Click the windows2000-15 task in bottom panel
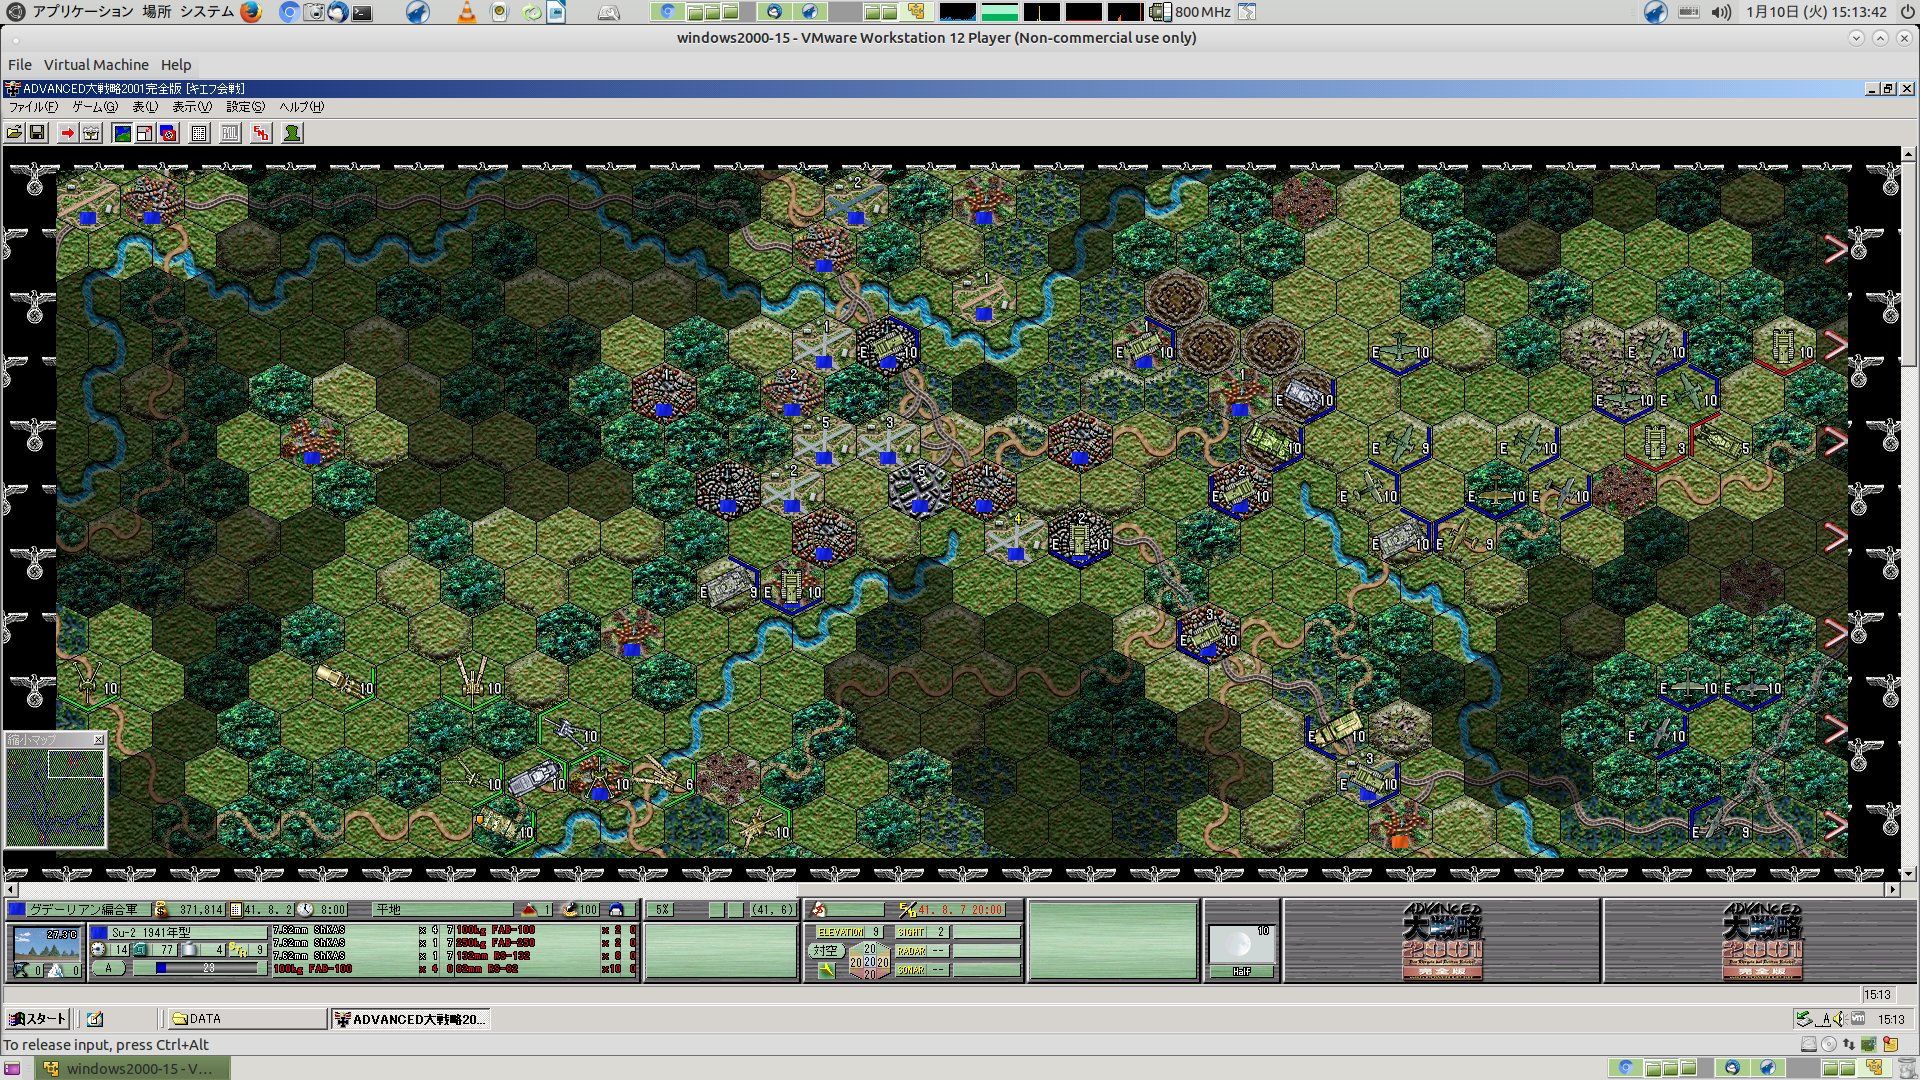The height and width of the screenshot is (1080, 1920). (x=132, y=1068)
